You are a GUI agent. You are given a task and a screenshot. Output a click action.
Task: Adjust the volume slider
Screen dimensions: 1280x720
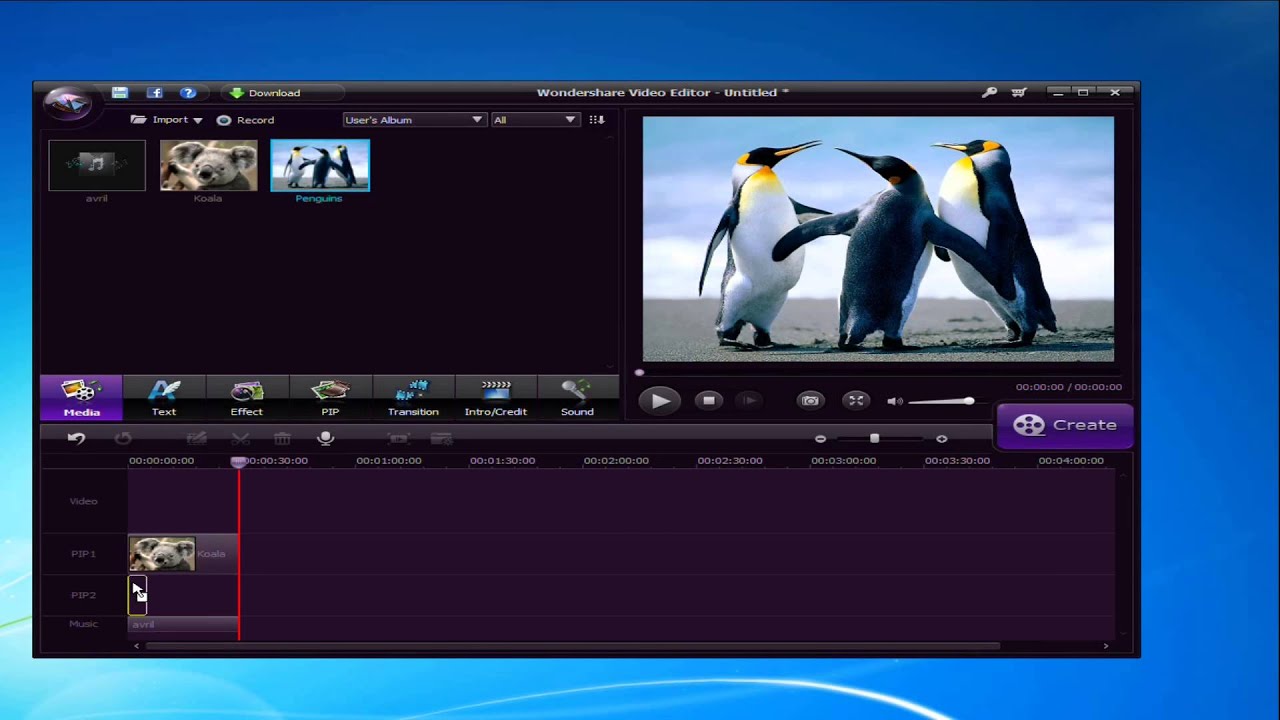click(x=941, y=401)
